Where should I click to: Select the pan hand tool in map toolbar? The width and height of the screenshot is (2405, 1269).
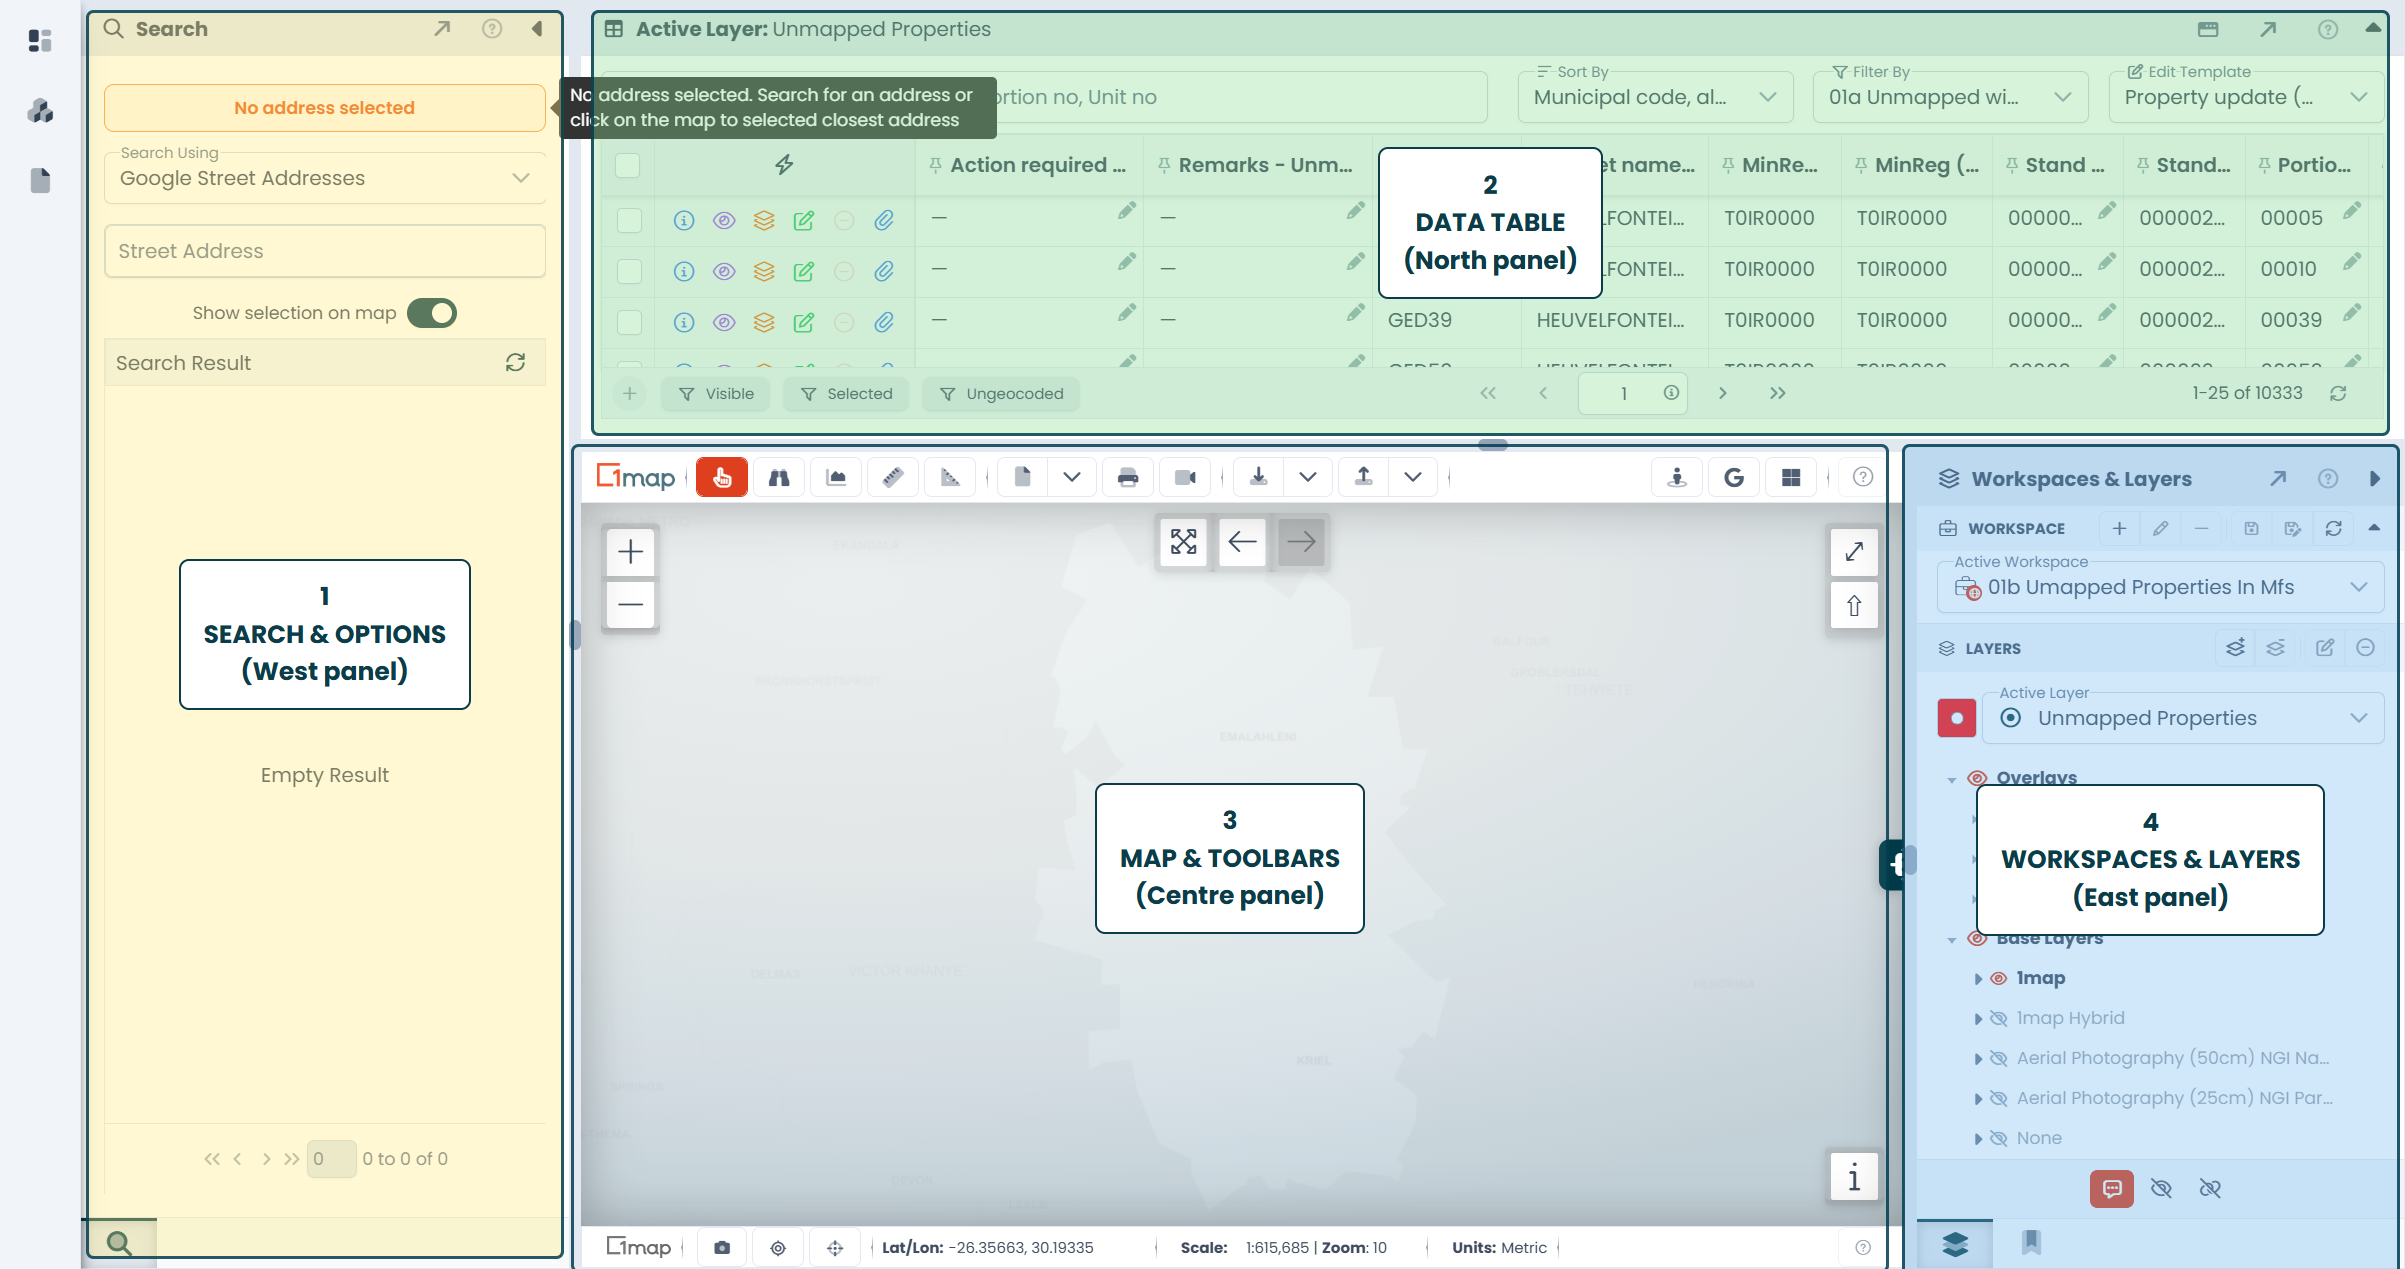(721, 478)
